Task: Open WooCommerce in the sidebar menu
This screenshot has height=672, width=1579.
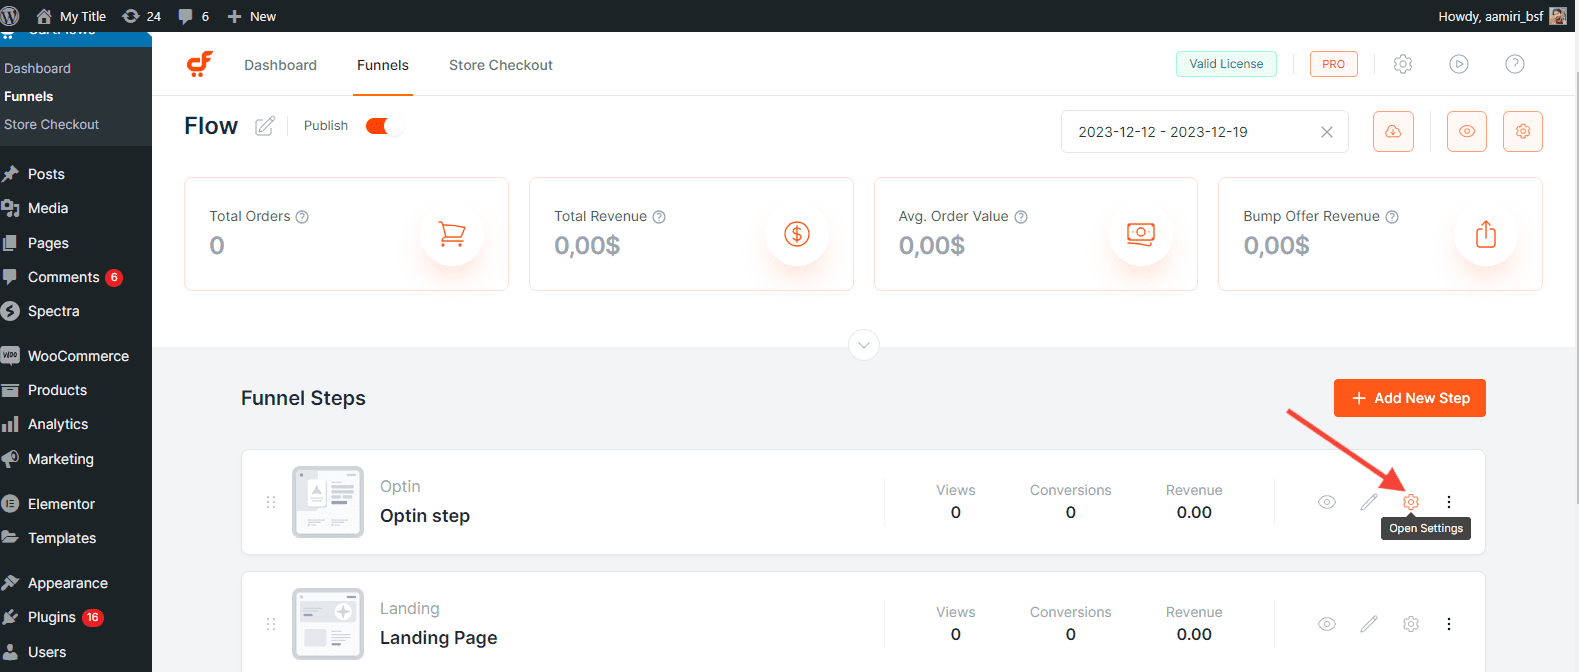Action: (x=78, y=356)
